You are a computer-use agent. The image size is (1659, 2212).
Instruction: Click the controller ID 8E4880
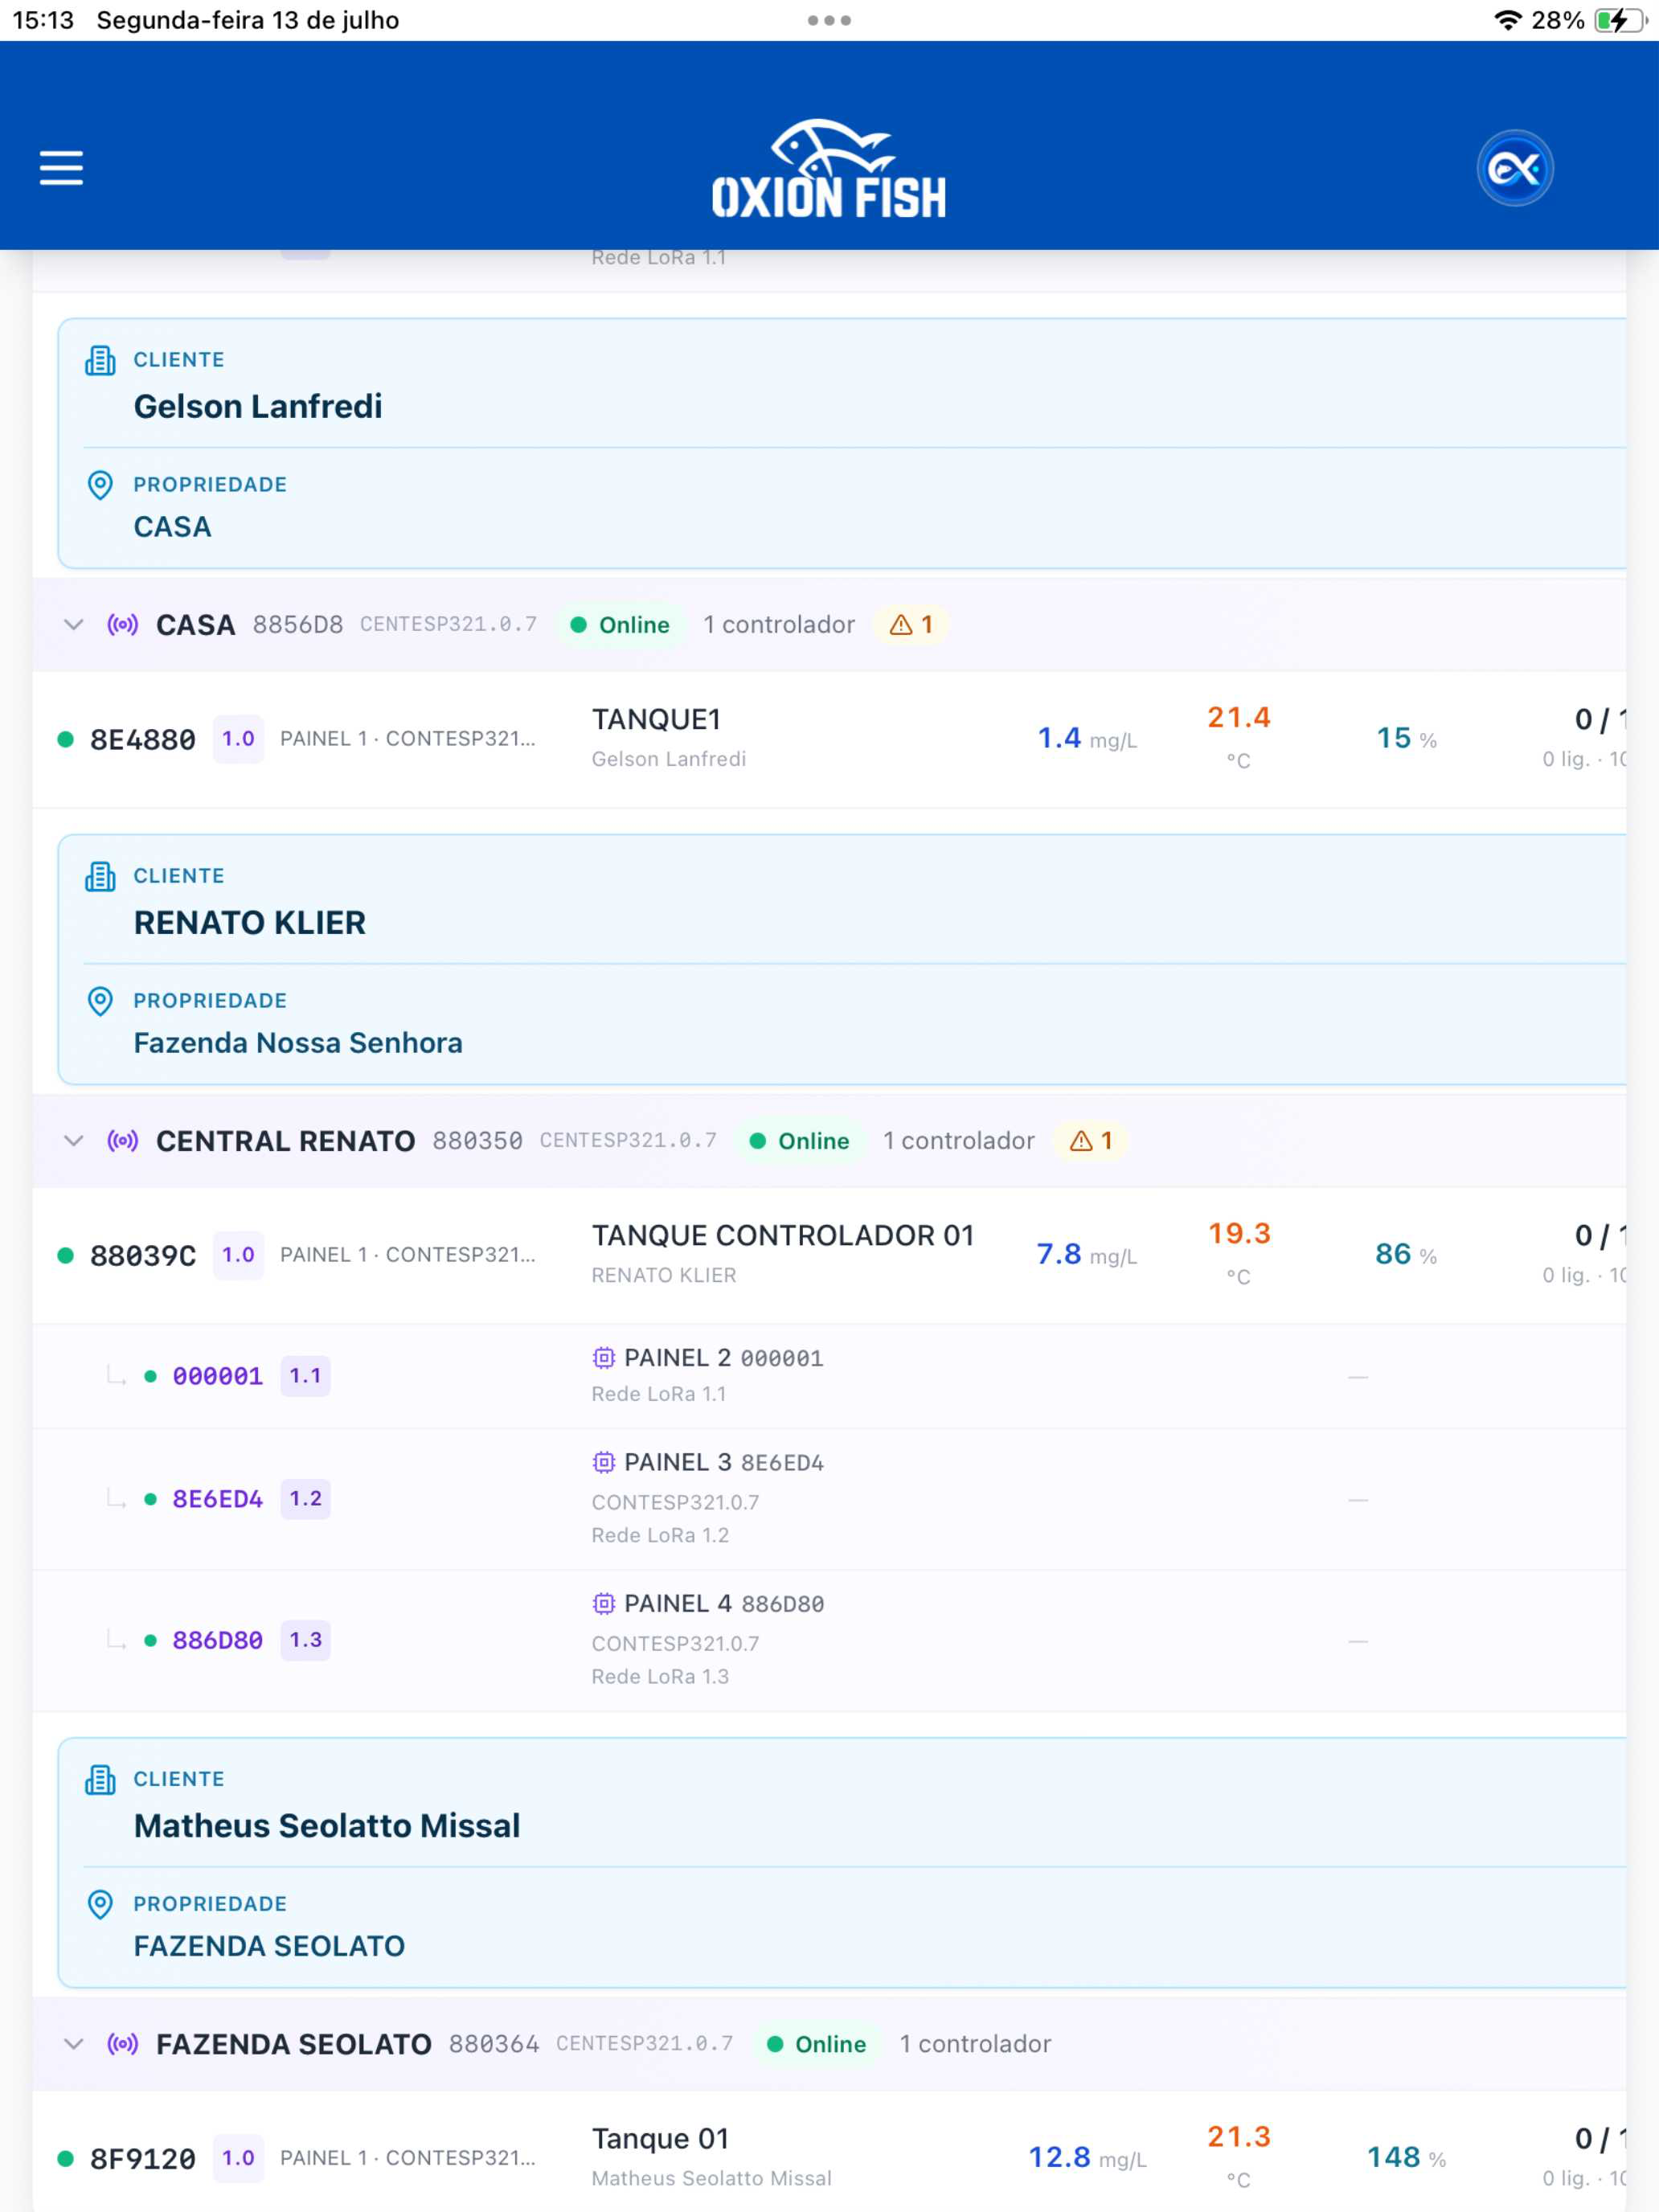pyautogui.click(x=143, y=740)
